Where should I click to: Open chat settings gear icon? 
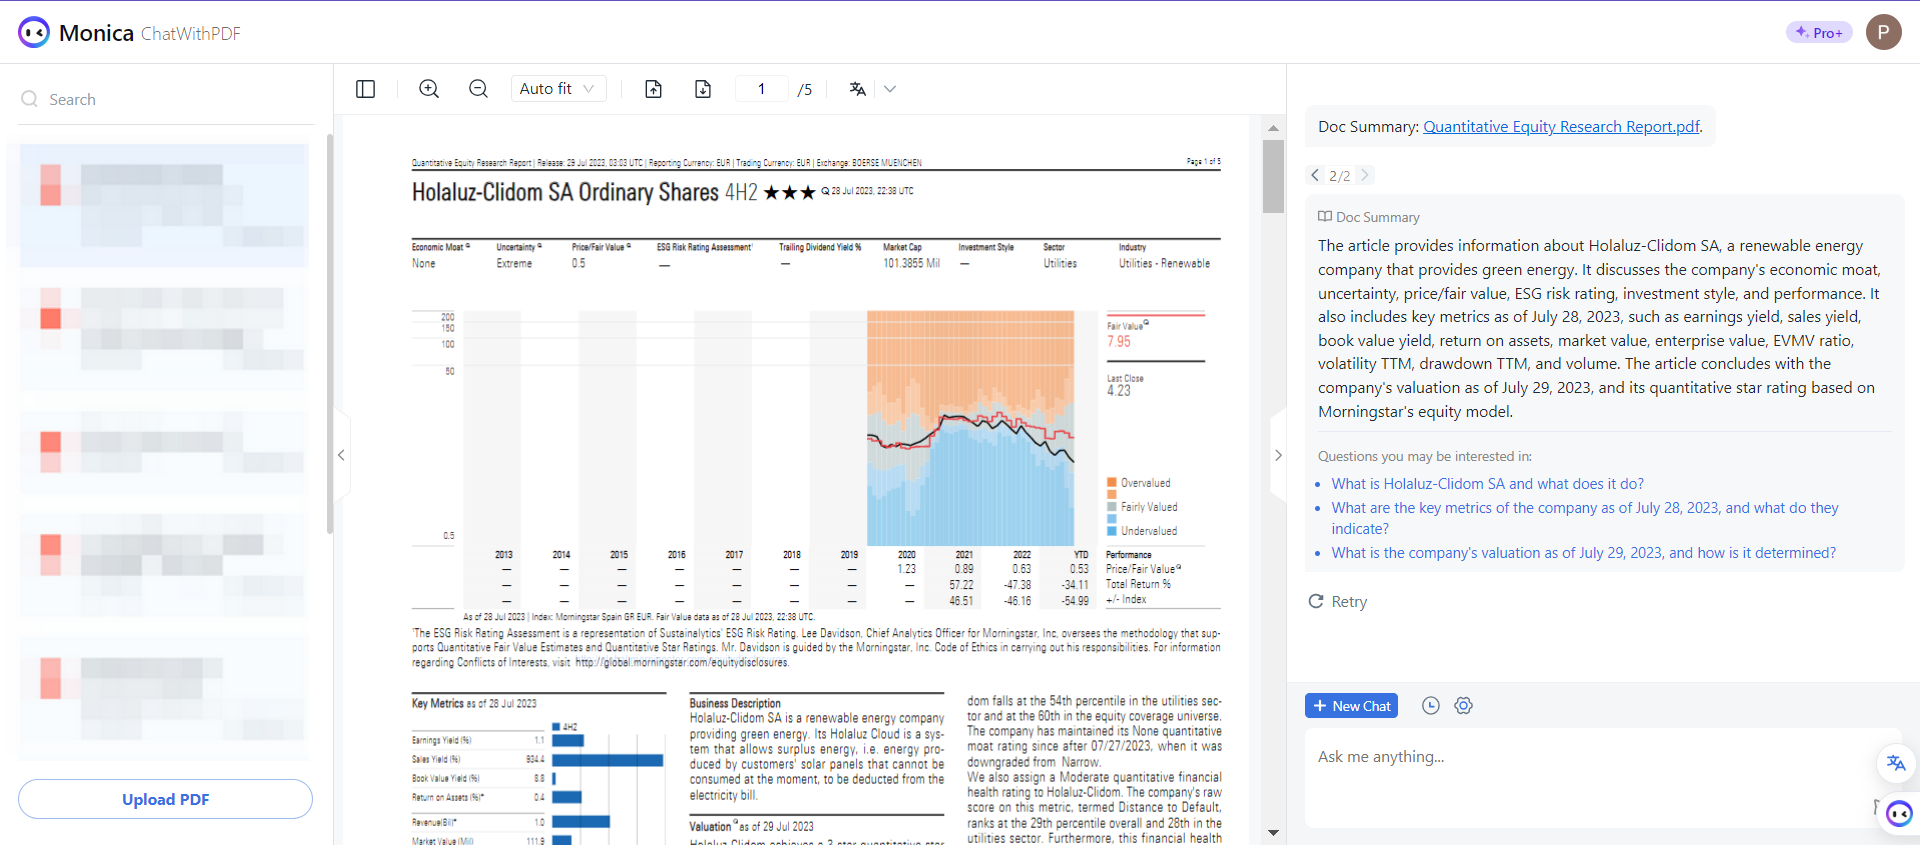1464,706
